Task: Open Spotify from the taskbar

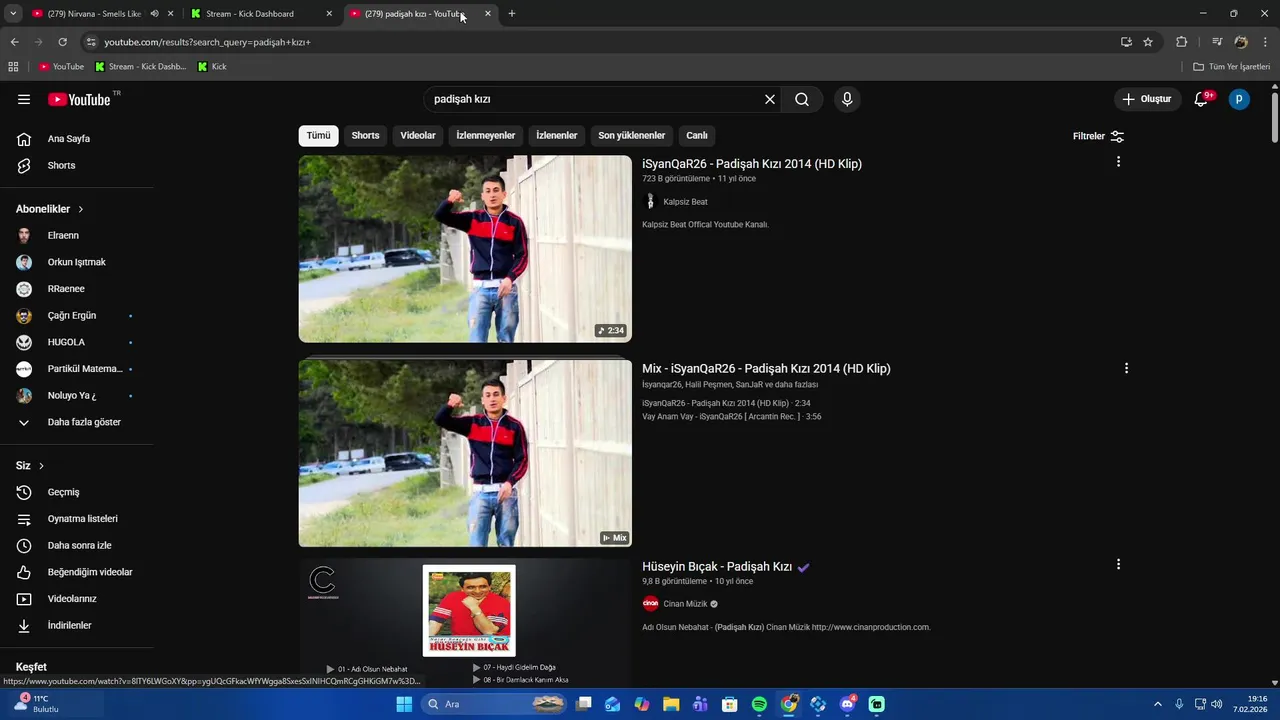Action: [759, 704]
